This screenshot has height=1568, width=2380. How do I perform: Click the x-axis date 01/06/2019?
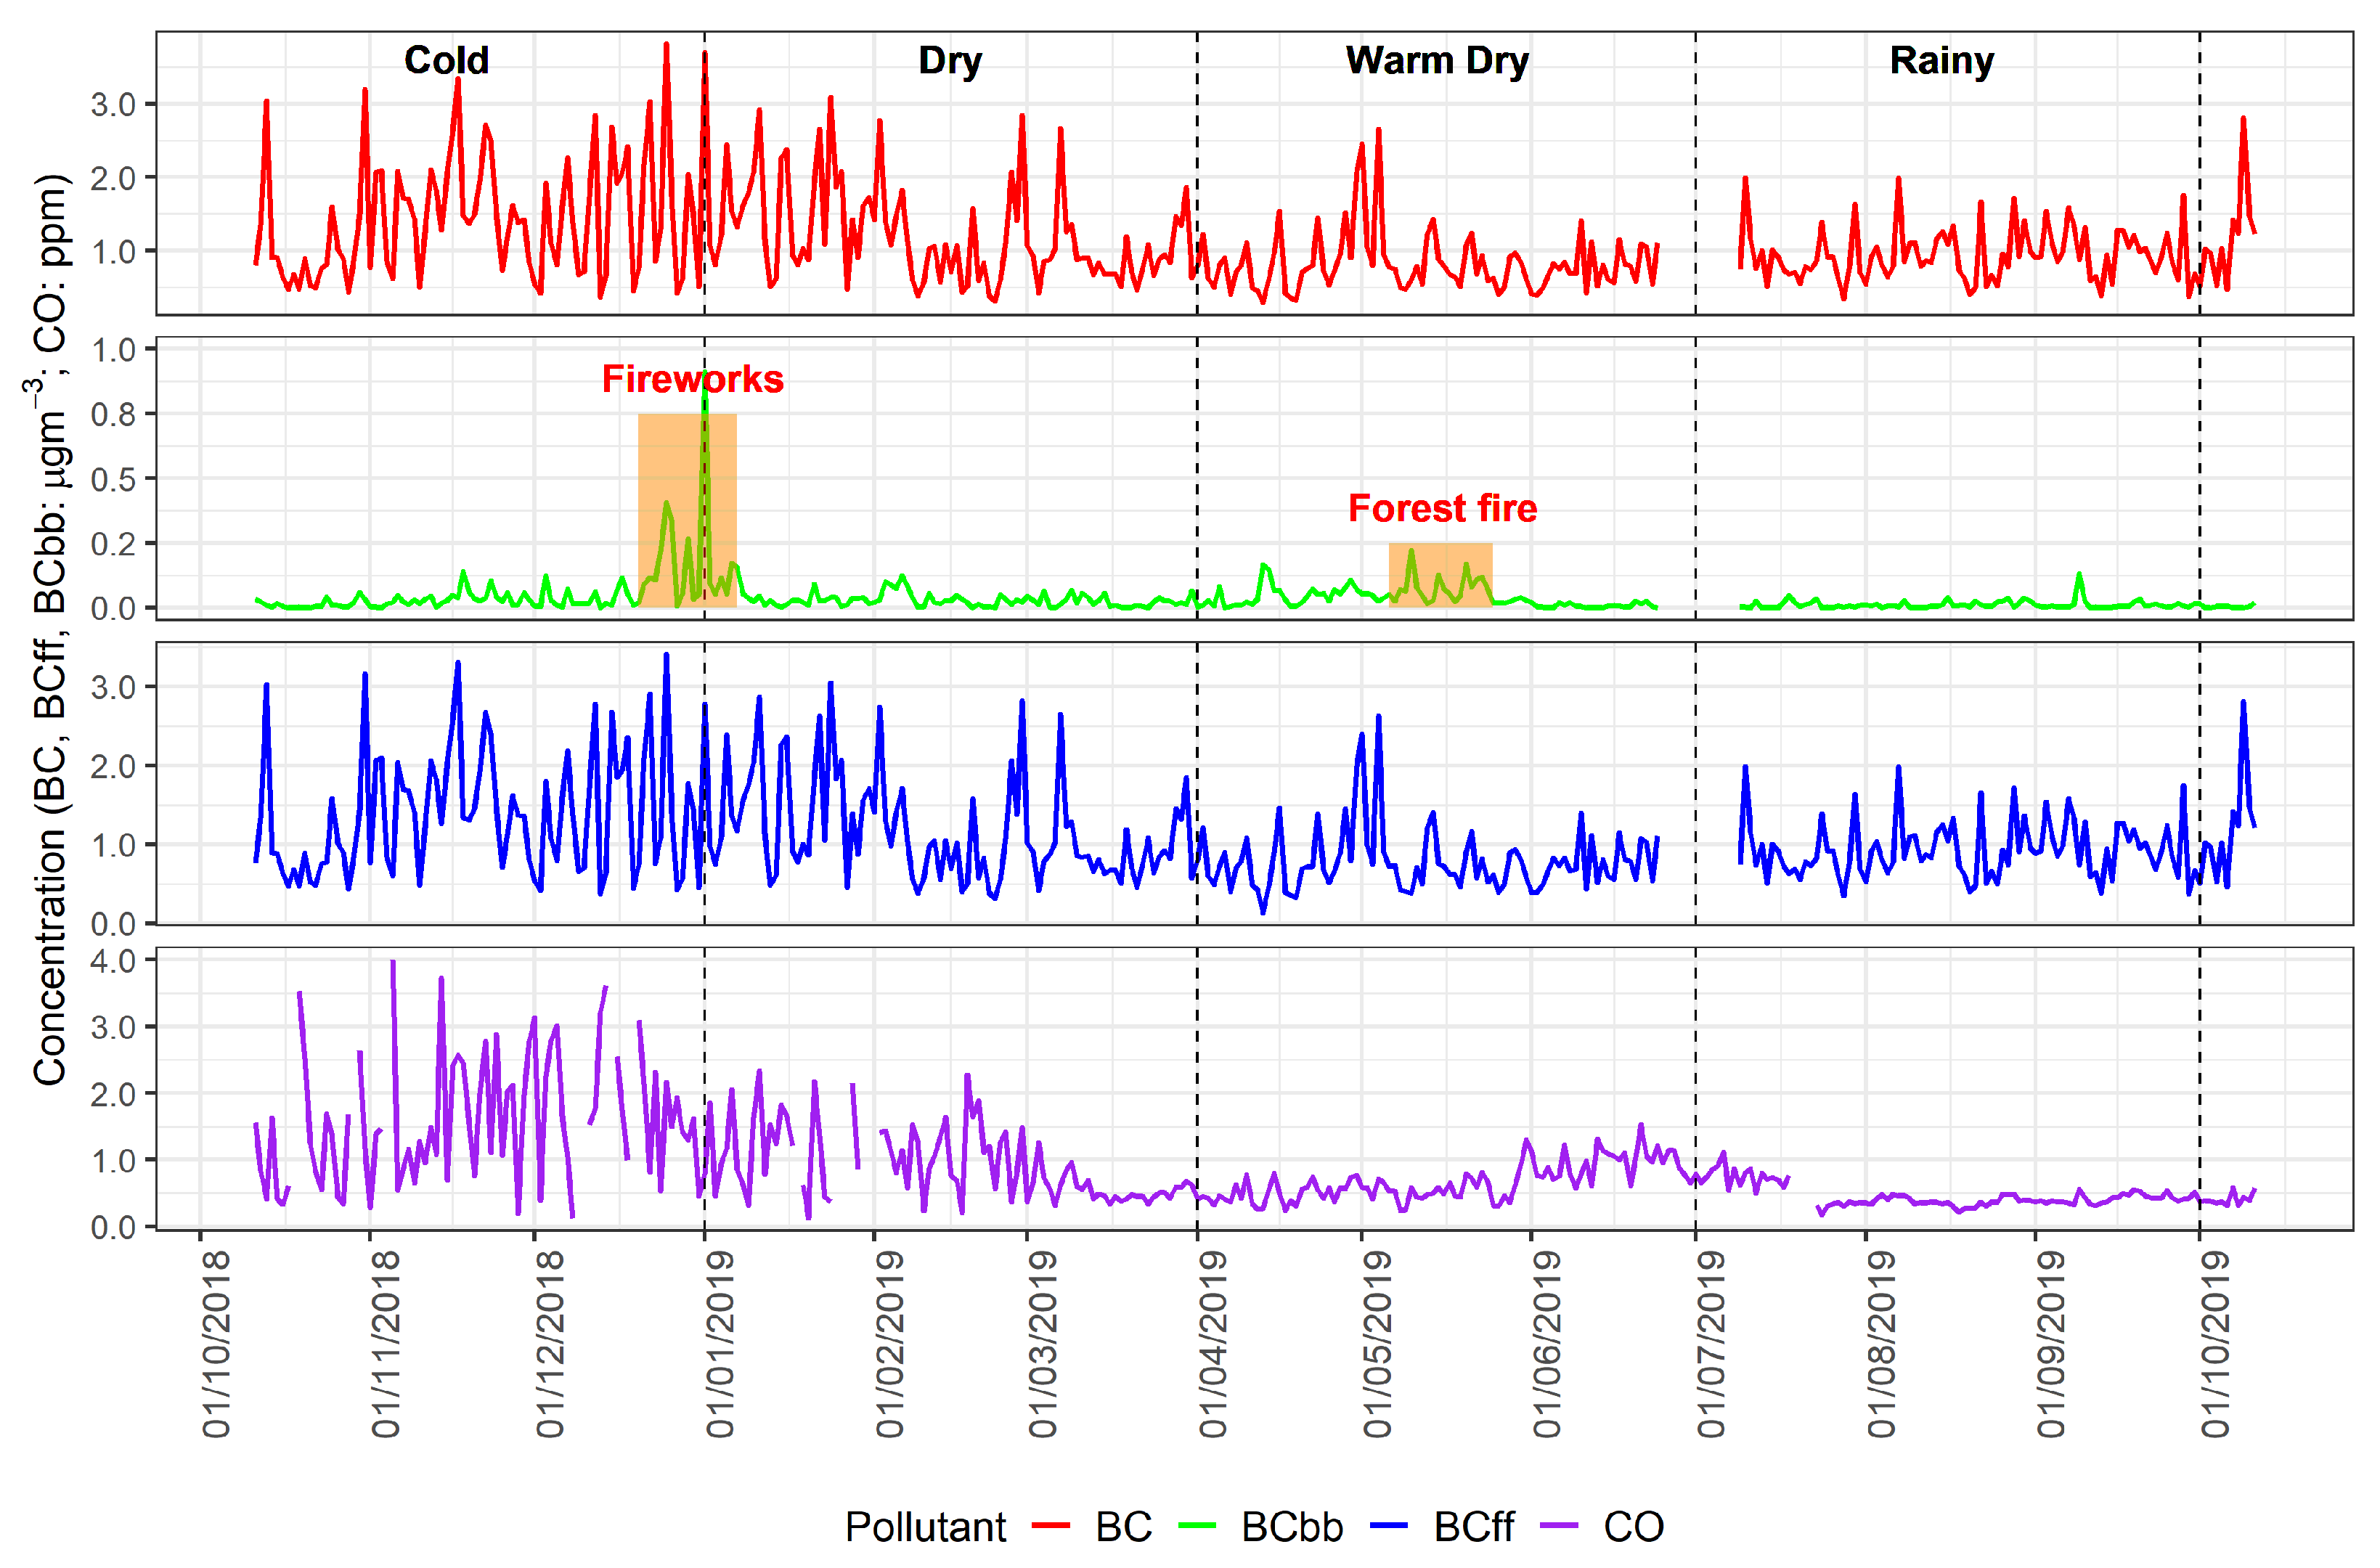pos(1547,1344)
